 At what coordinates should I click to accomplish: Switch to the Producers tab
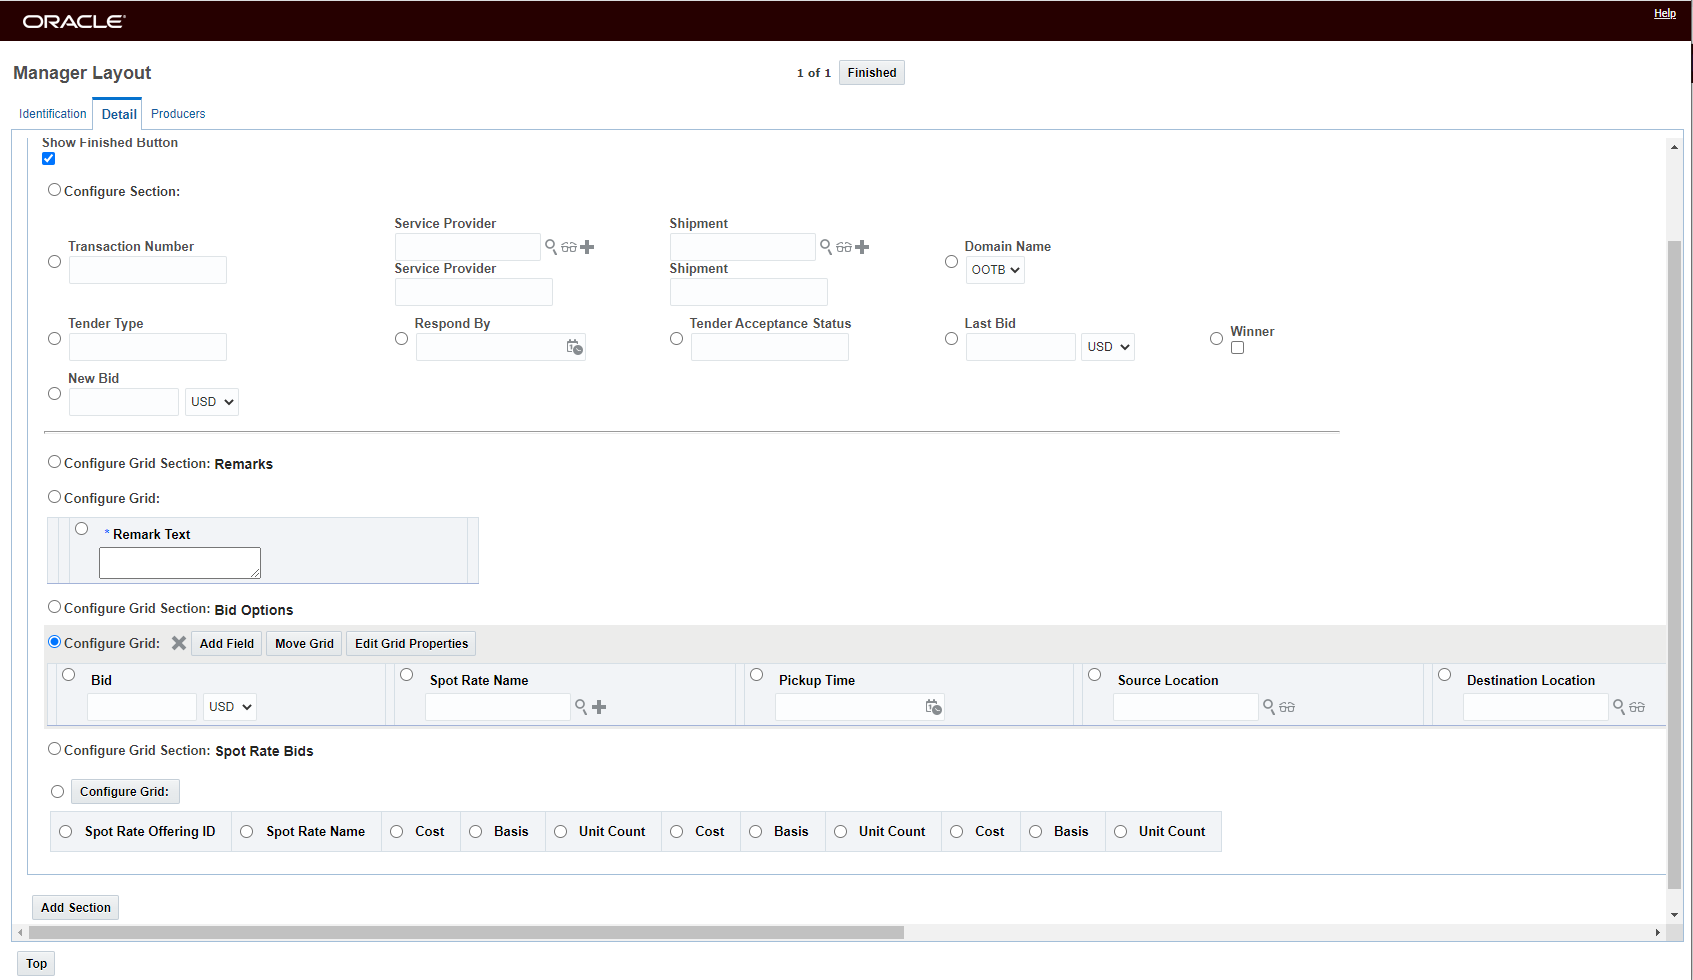tap(178, 114)
